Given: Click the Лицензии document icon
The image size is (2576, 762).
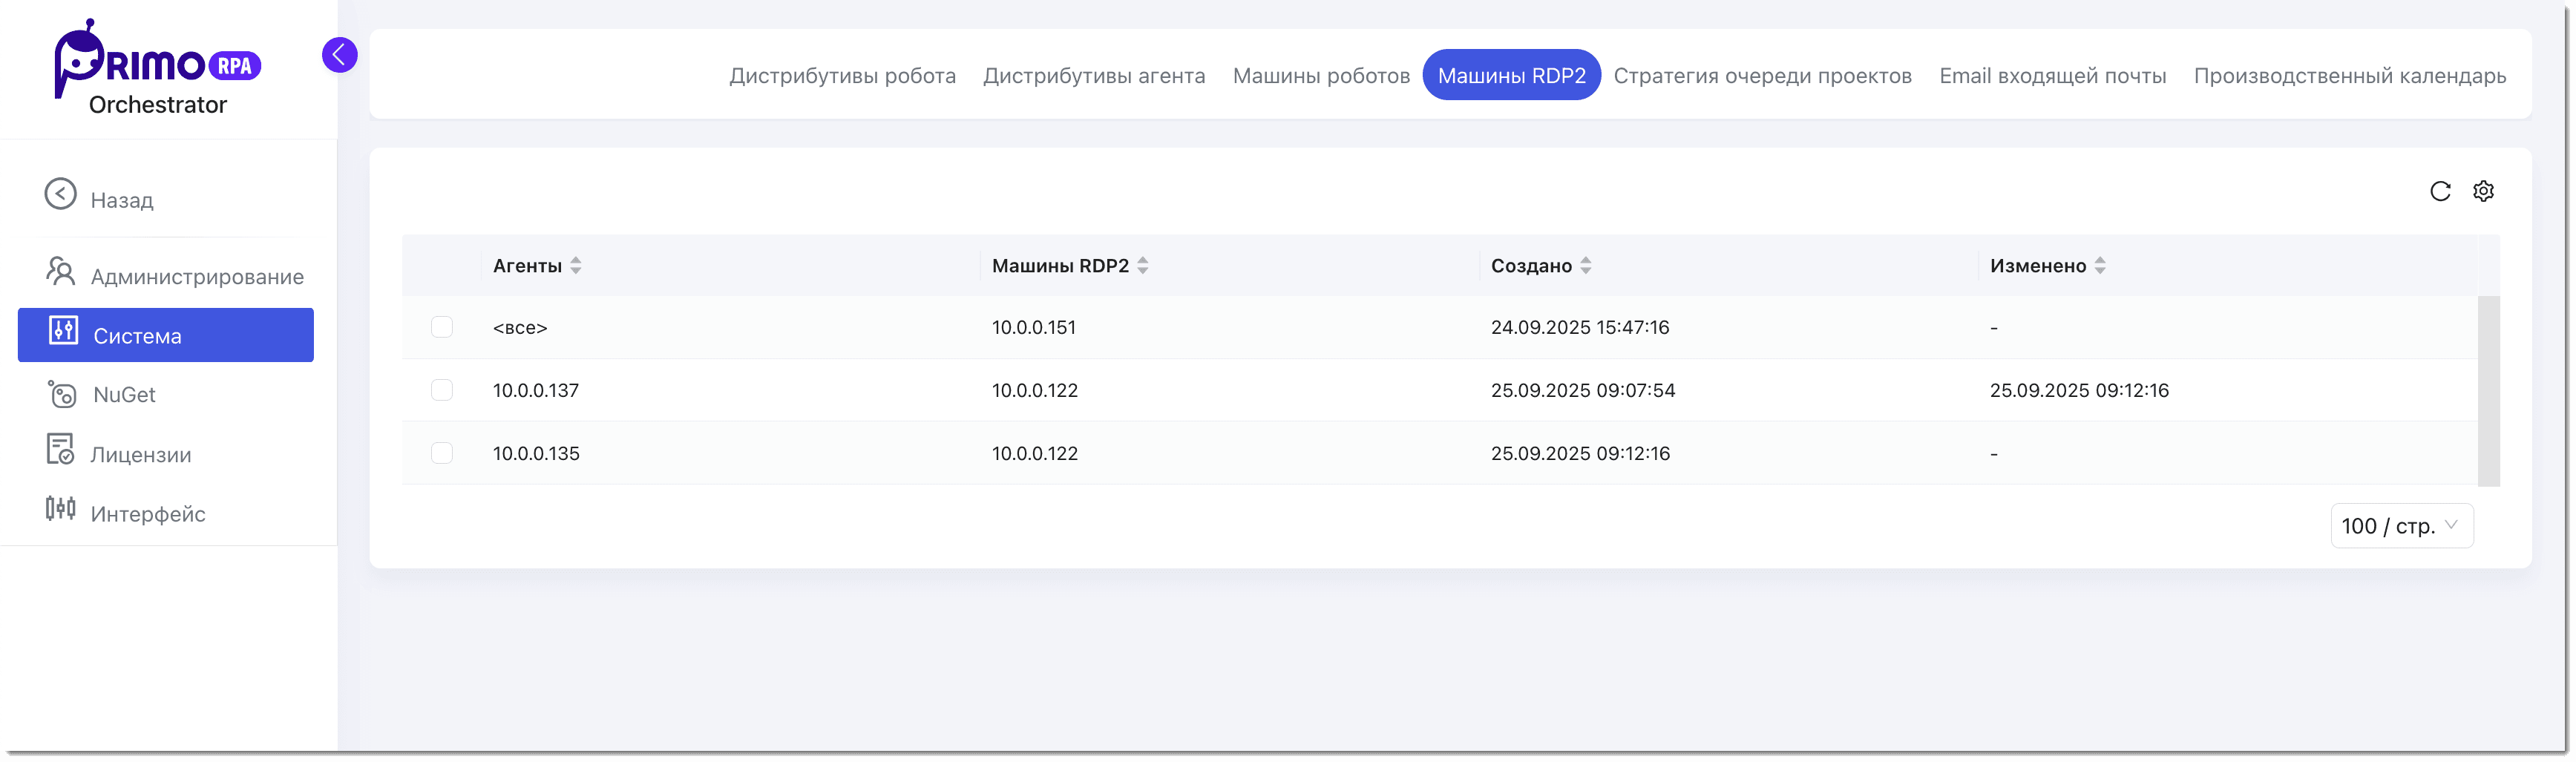Looking at the screenshot, I should (60, 450).
